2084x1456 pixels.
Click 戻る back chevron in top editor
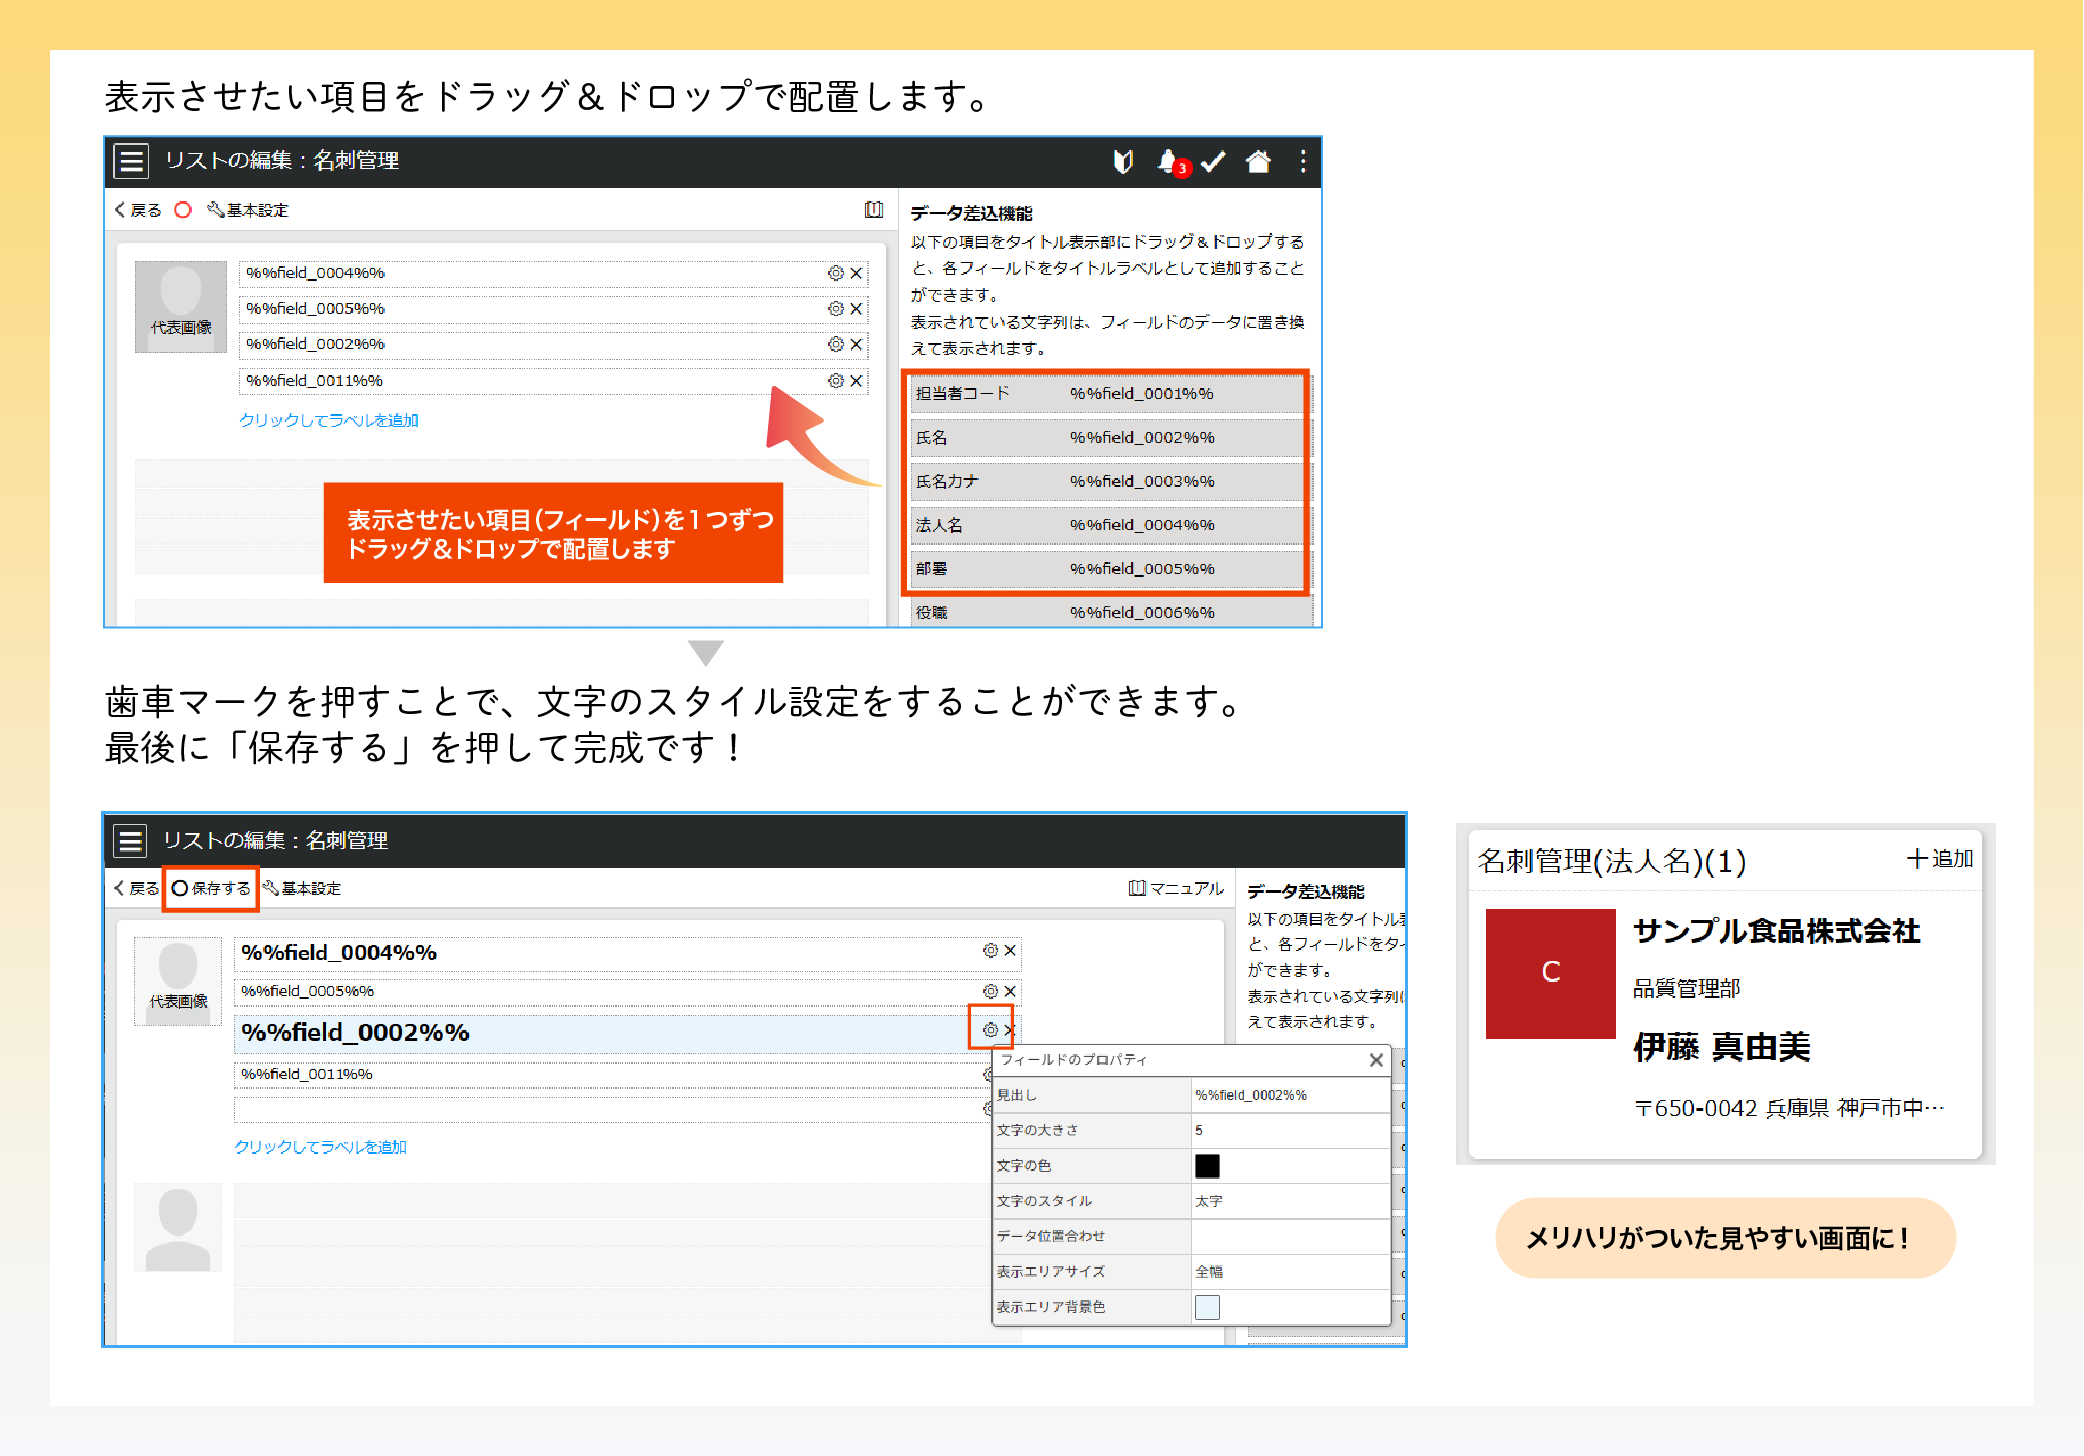tap(137, 210)
